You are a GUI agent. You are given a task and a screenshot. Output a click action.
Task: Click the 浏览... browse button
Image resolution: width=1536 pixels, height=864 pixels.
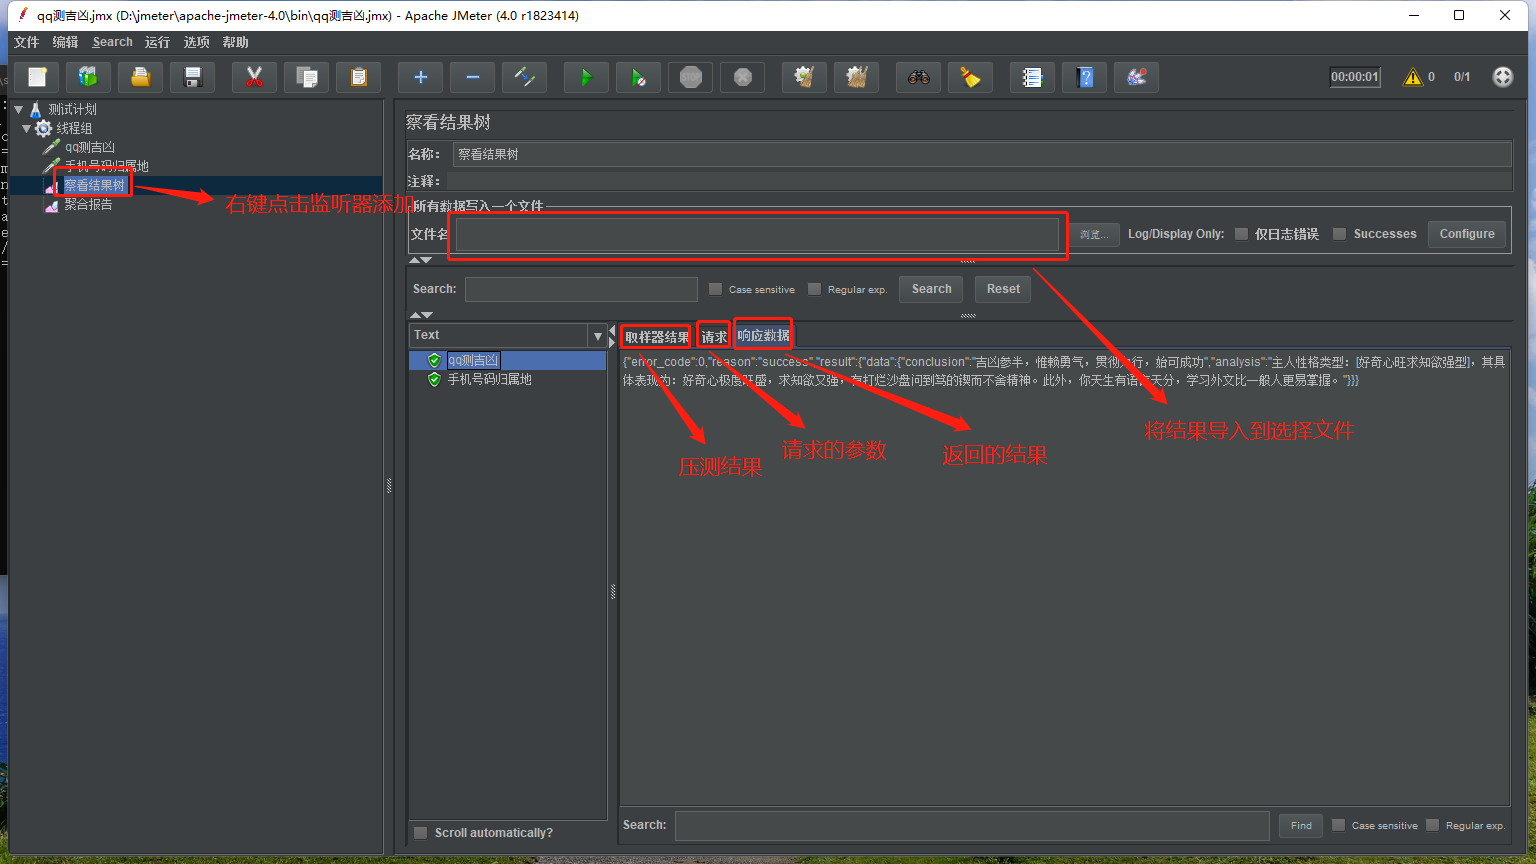[1094, 234]
